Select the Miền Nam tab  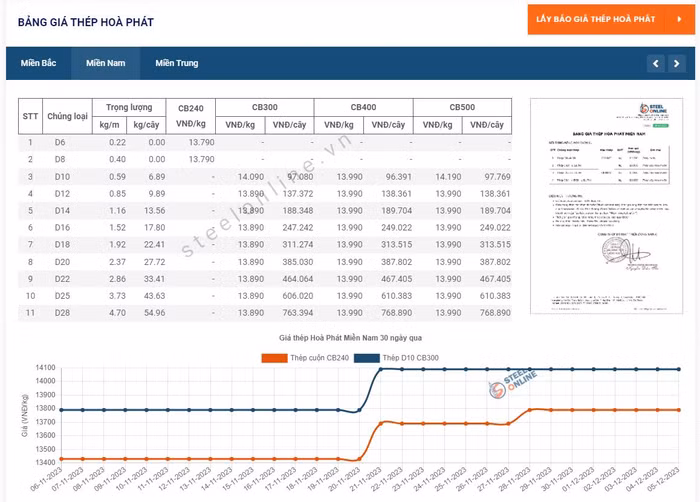point(106,63)
